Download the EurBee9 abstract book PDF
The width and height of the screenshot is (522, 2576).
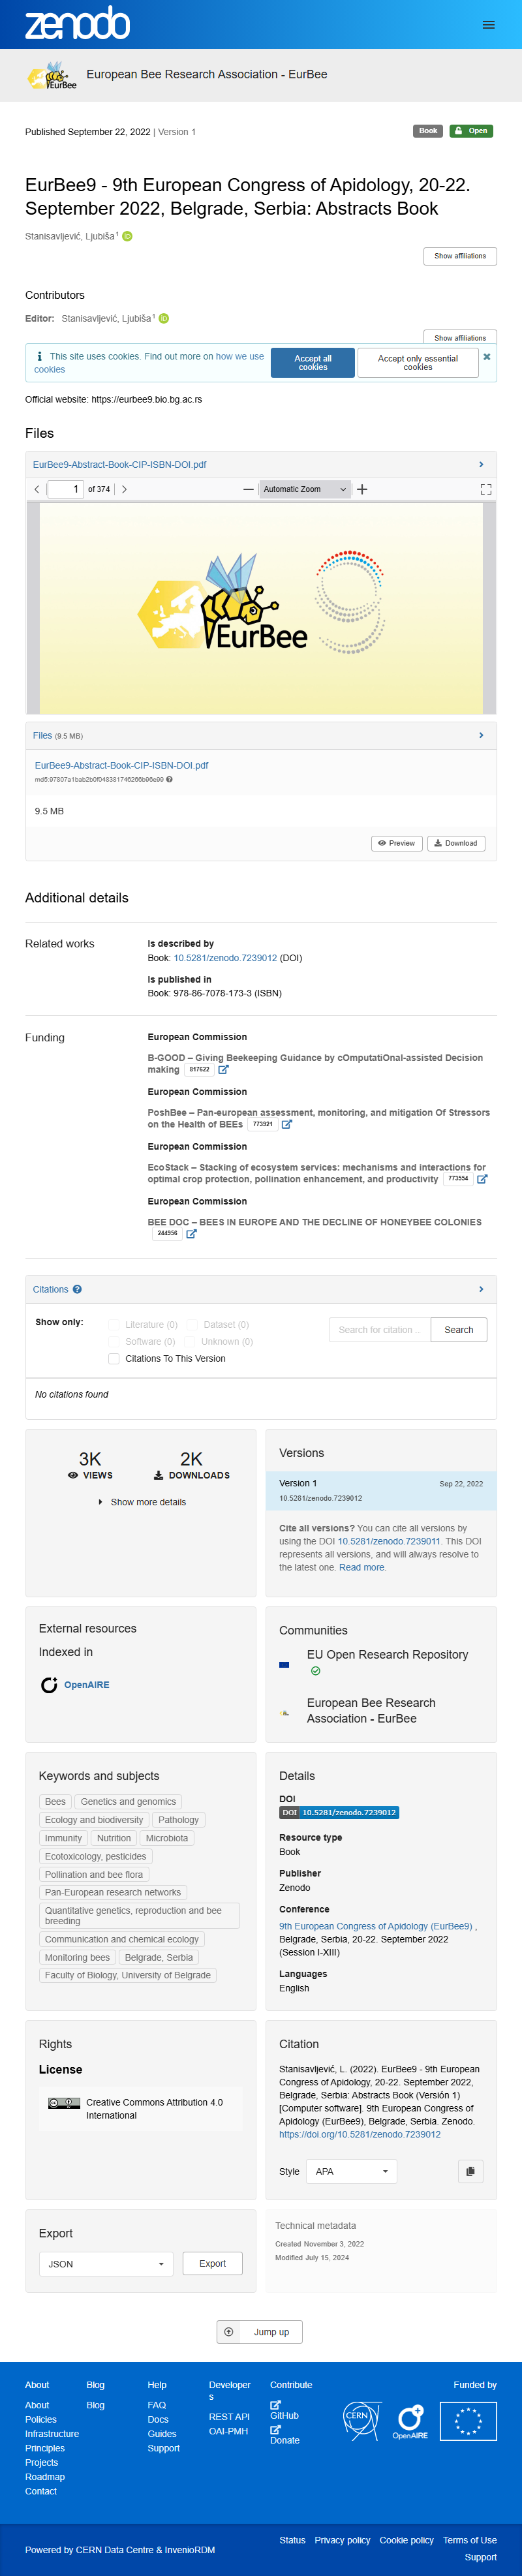point(455,843)
